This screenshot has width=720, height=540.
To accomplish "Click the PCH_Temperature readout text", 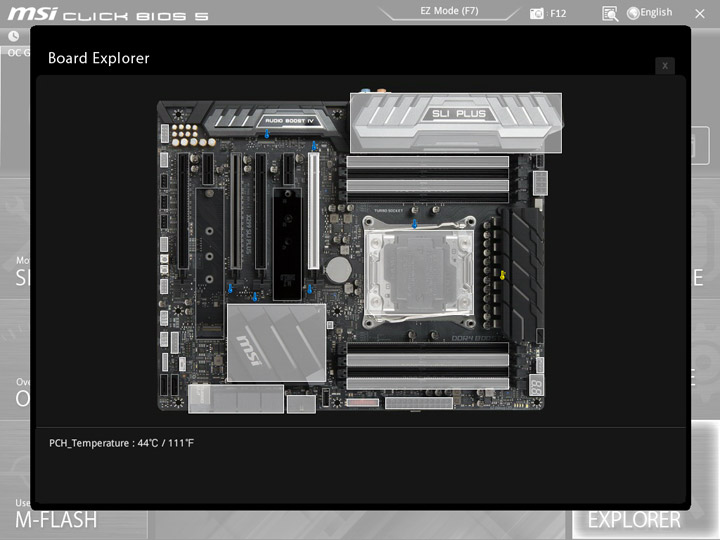I will point(121,443).
